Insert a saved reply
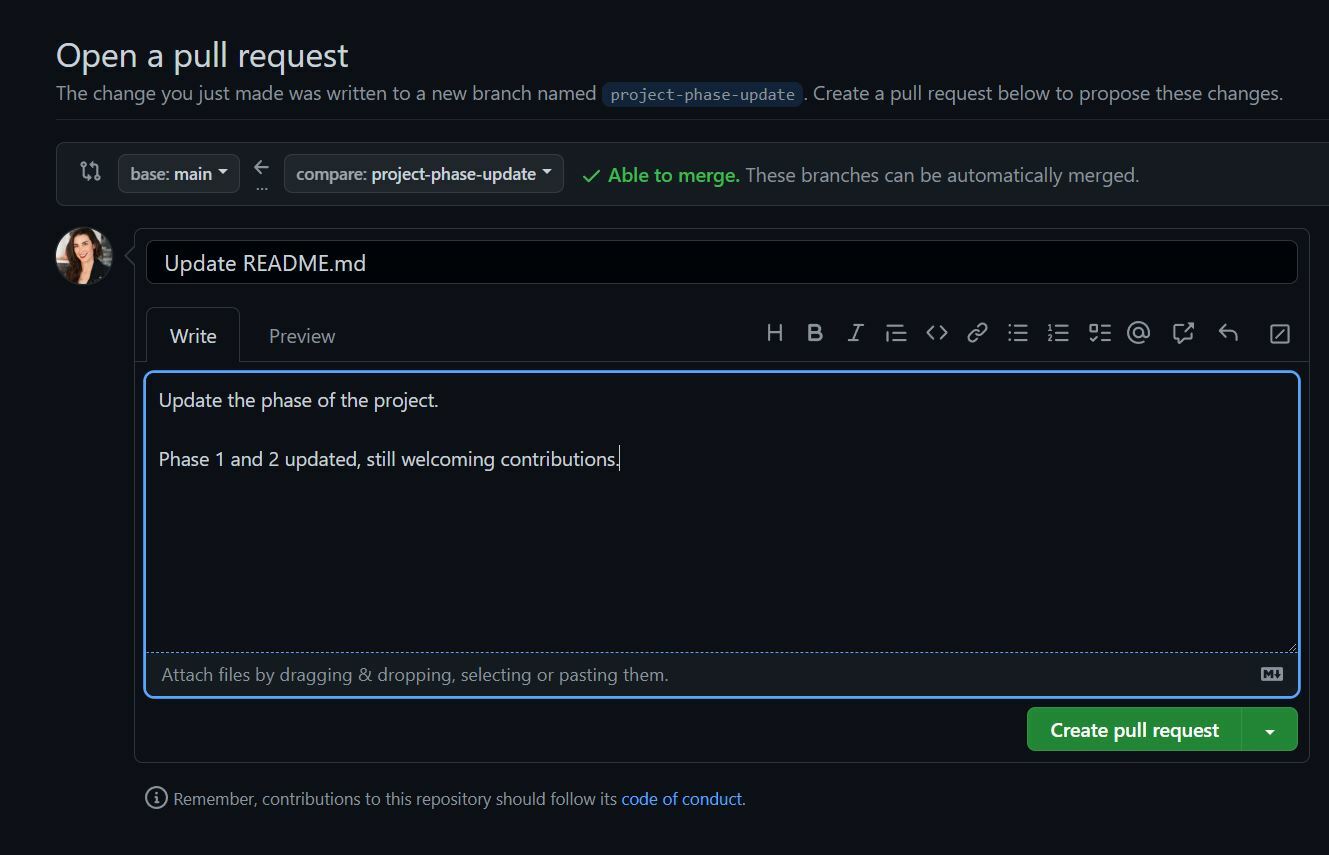 click(1228, 333)
